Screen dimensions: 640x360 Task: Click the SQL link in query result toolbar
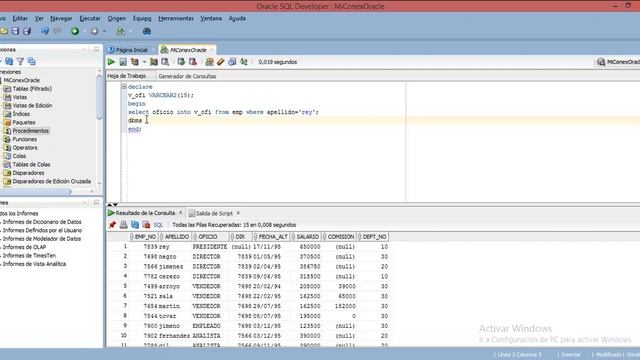158,225
